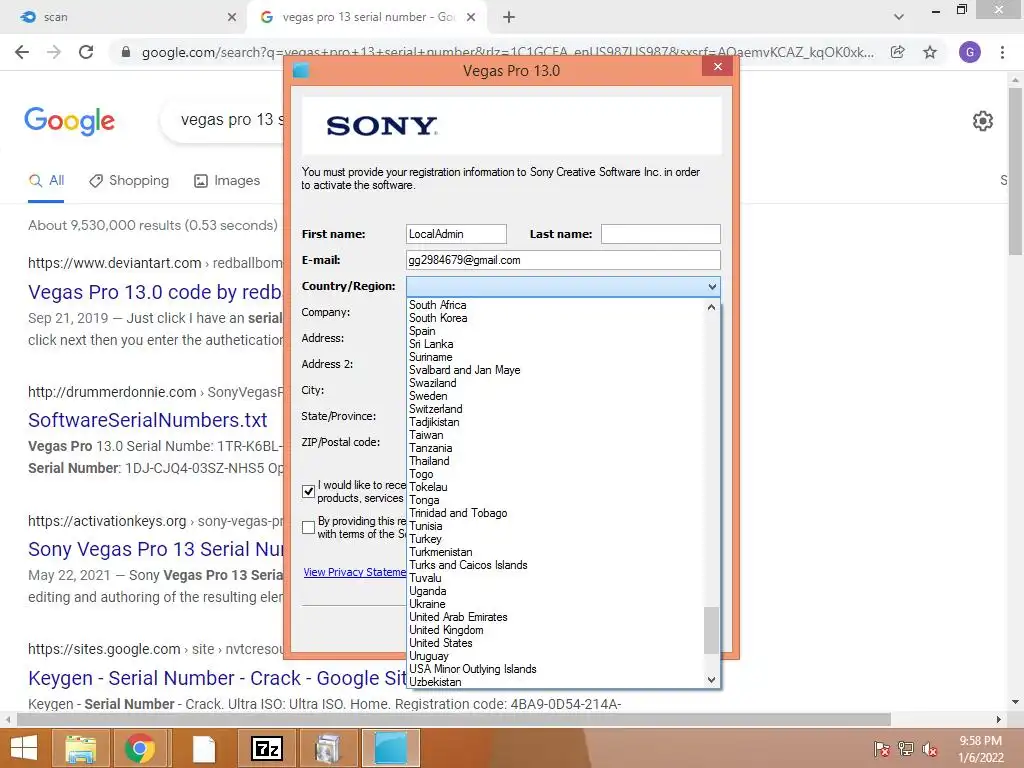Open the installer taskbar icon
Image resolution: width=1024 pixels, height=768 pixels.
328,748
